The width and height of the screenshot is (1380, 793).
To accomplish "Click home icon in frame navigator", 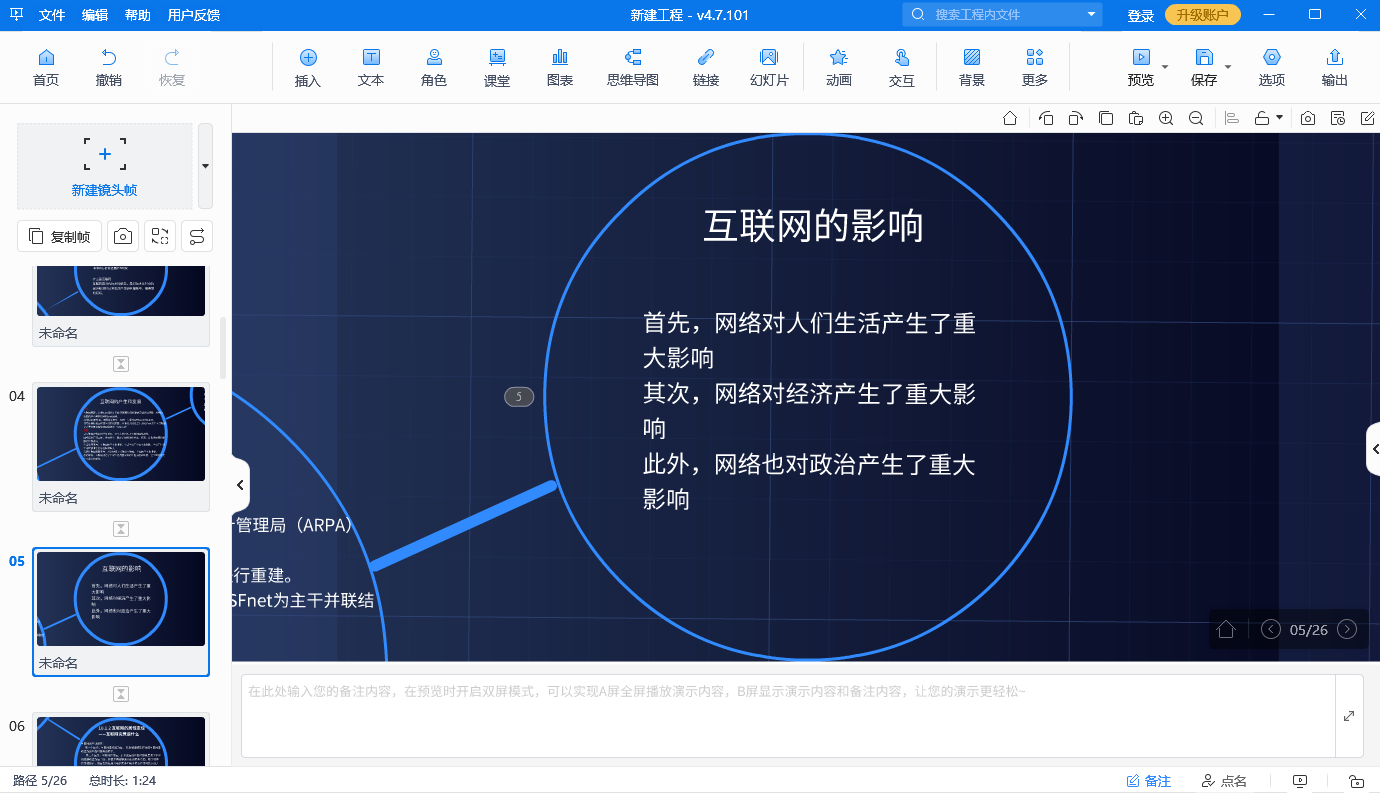I will [1226, 629].
